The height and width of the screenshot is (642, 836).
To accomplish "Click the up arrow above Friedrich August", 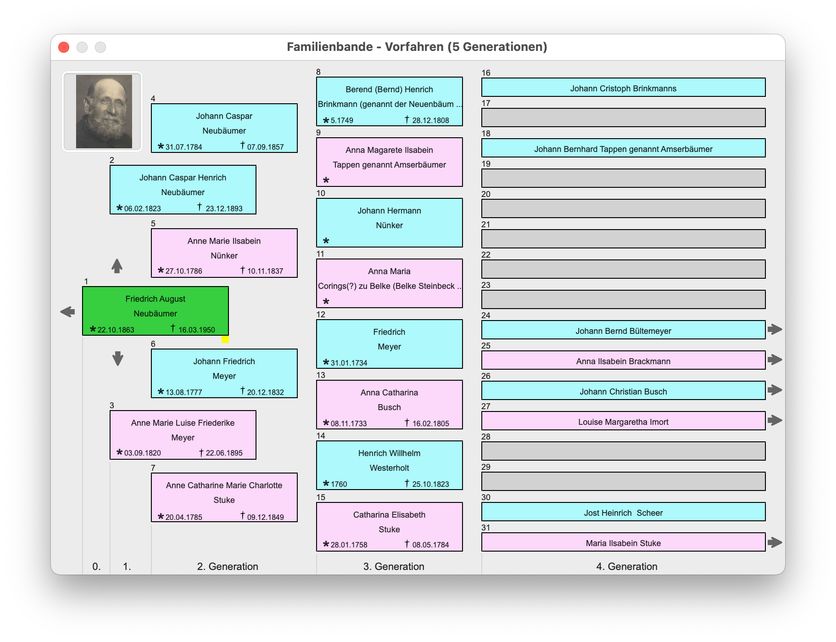I will click(x=117, y=266).
